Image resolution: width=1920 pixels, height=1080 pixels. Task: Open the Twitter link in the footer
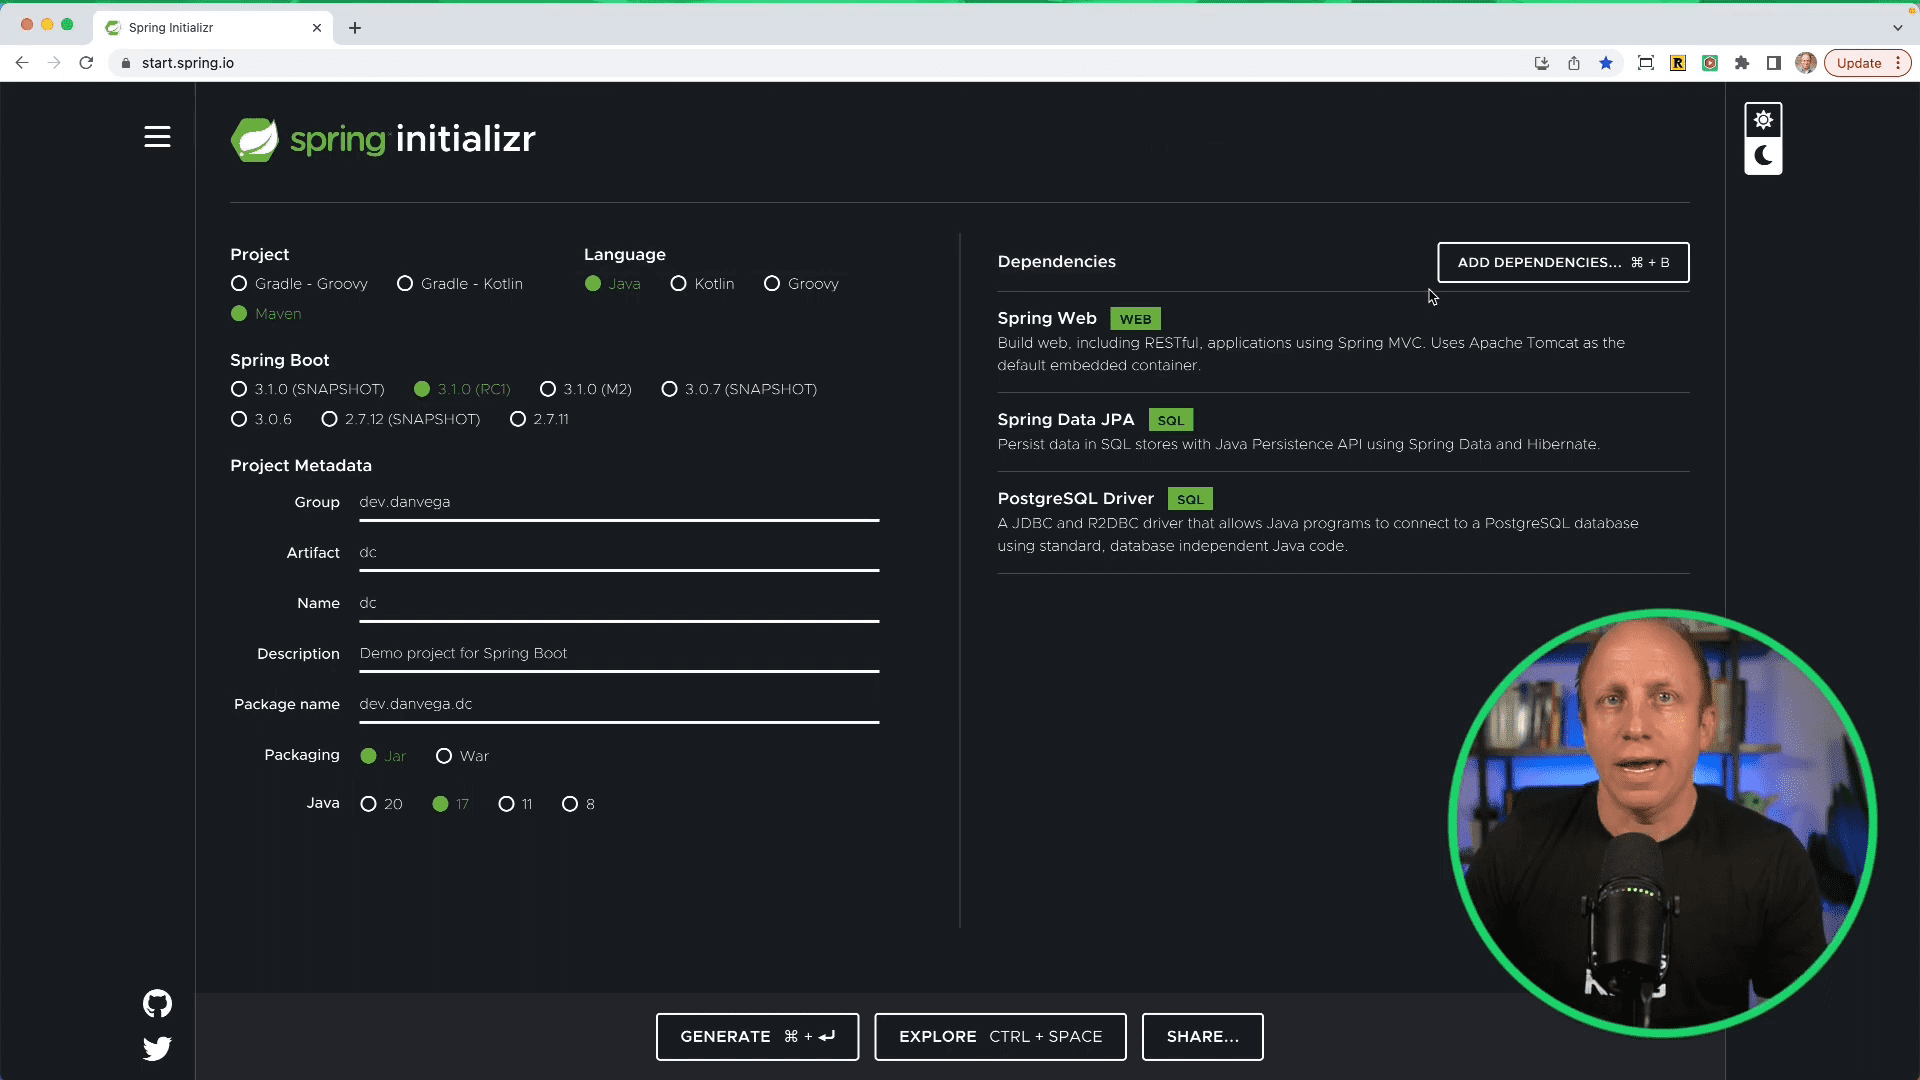click(x=157, y=1049)
